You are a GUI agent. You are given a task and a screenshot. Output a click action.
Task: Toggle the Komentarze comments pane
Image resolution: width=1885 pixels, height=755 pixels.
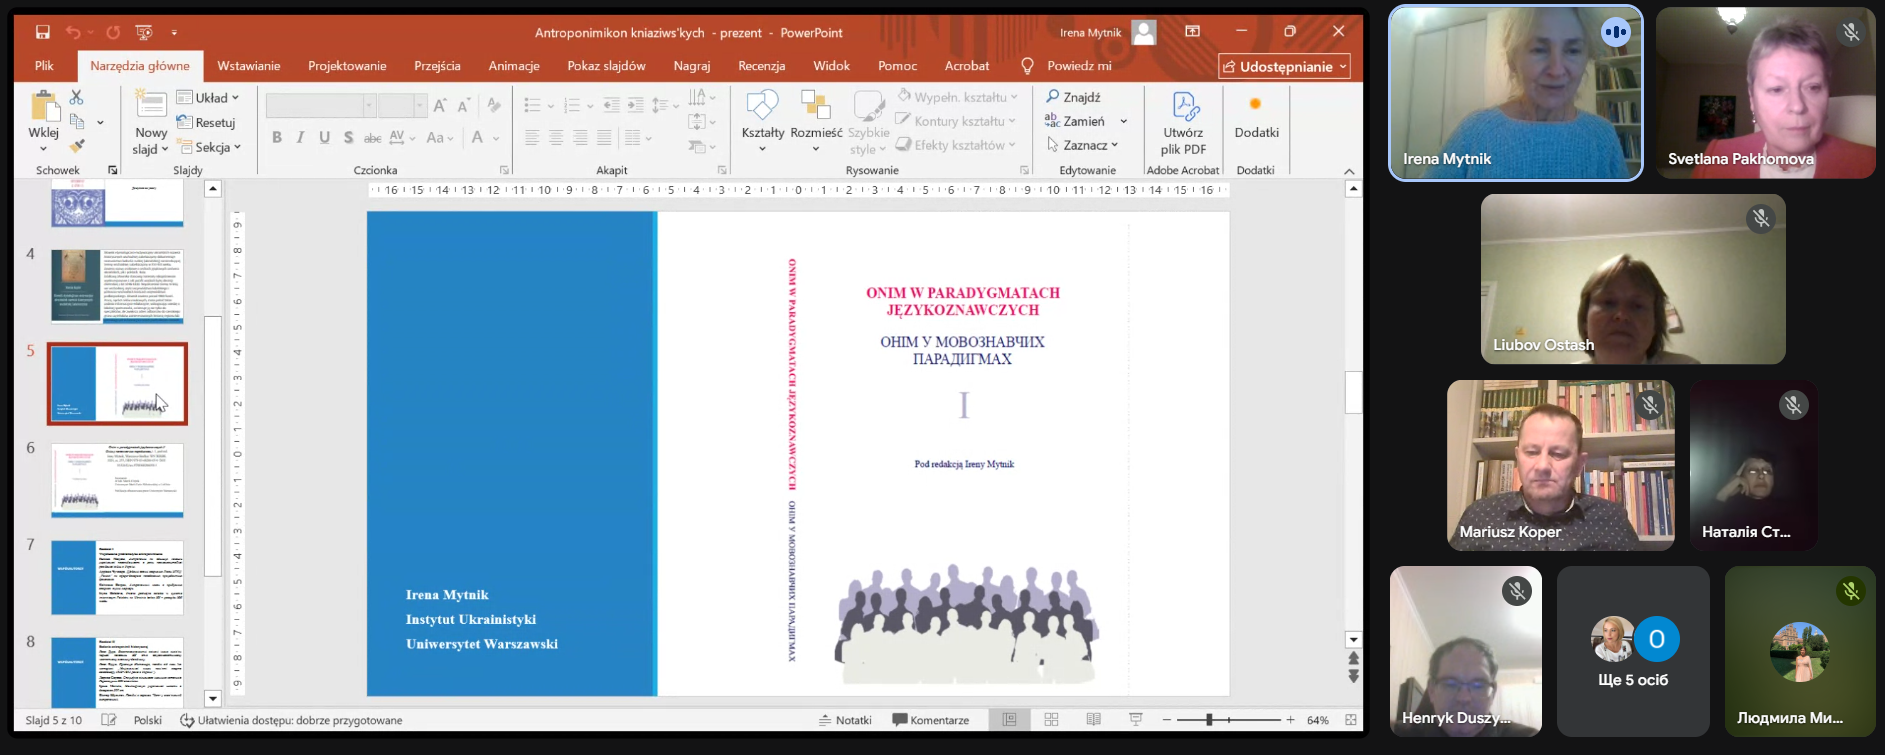(x=930, y=720)
